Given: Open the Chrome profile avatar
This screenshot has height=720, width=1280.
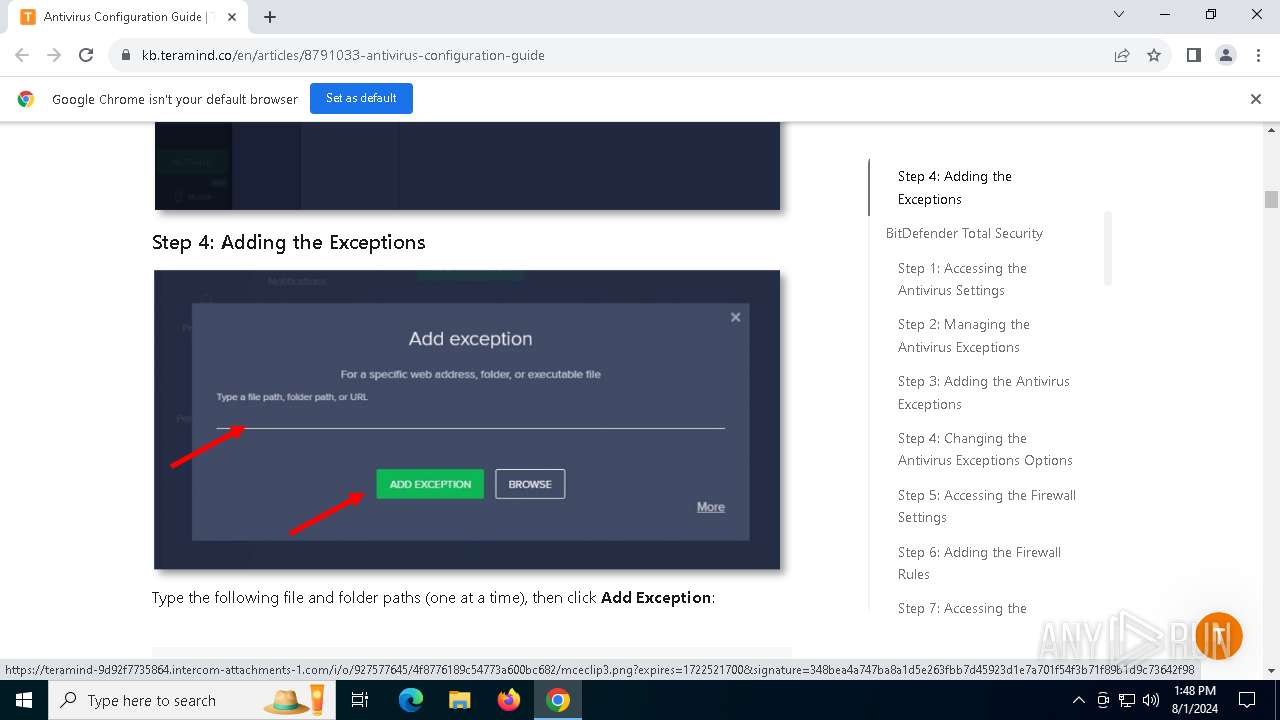Looking at the screenshot, I should tap(1226, 55).
